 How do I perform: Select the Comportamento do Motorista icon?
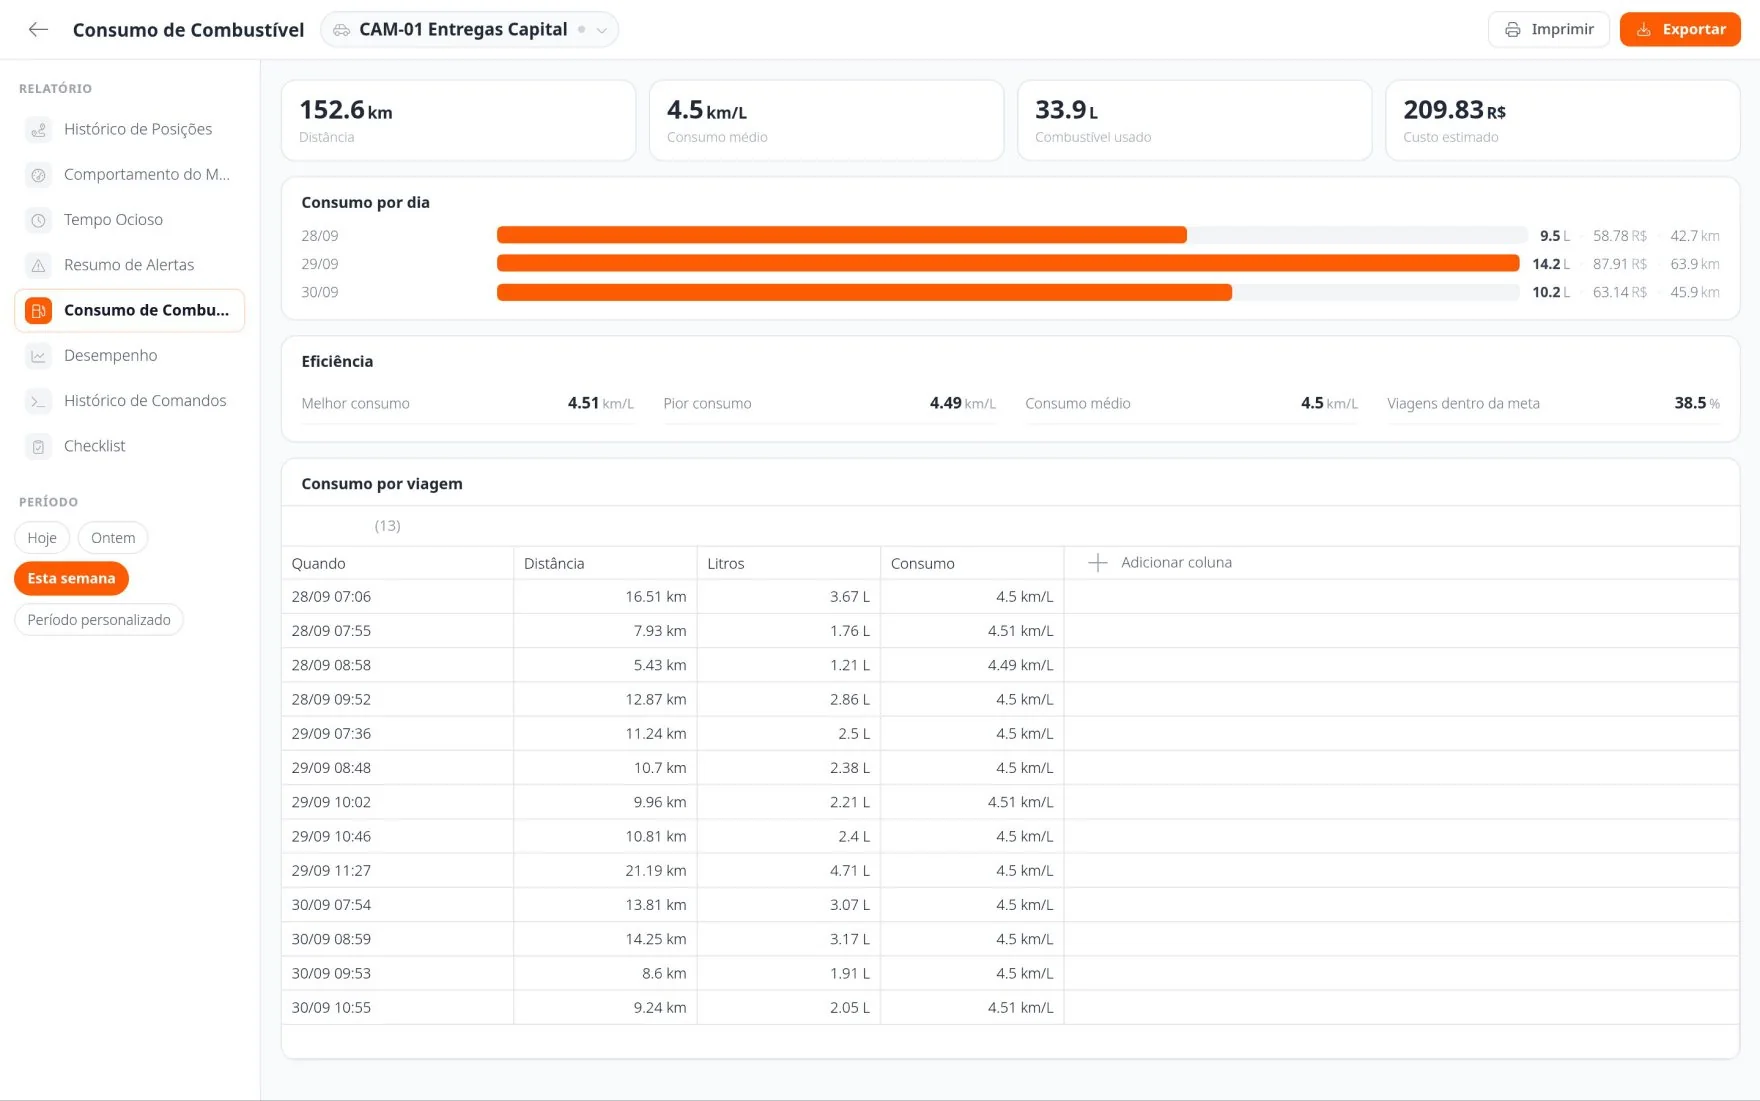click(x=38, y=175)
